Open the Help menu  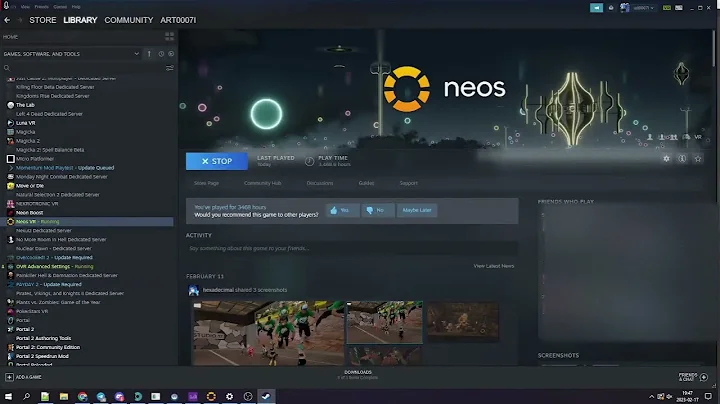pos(76,7)
